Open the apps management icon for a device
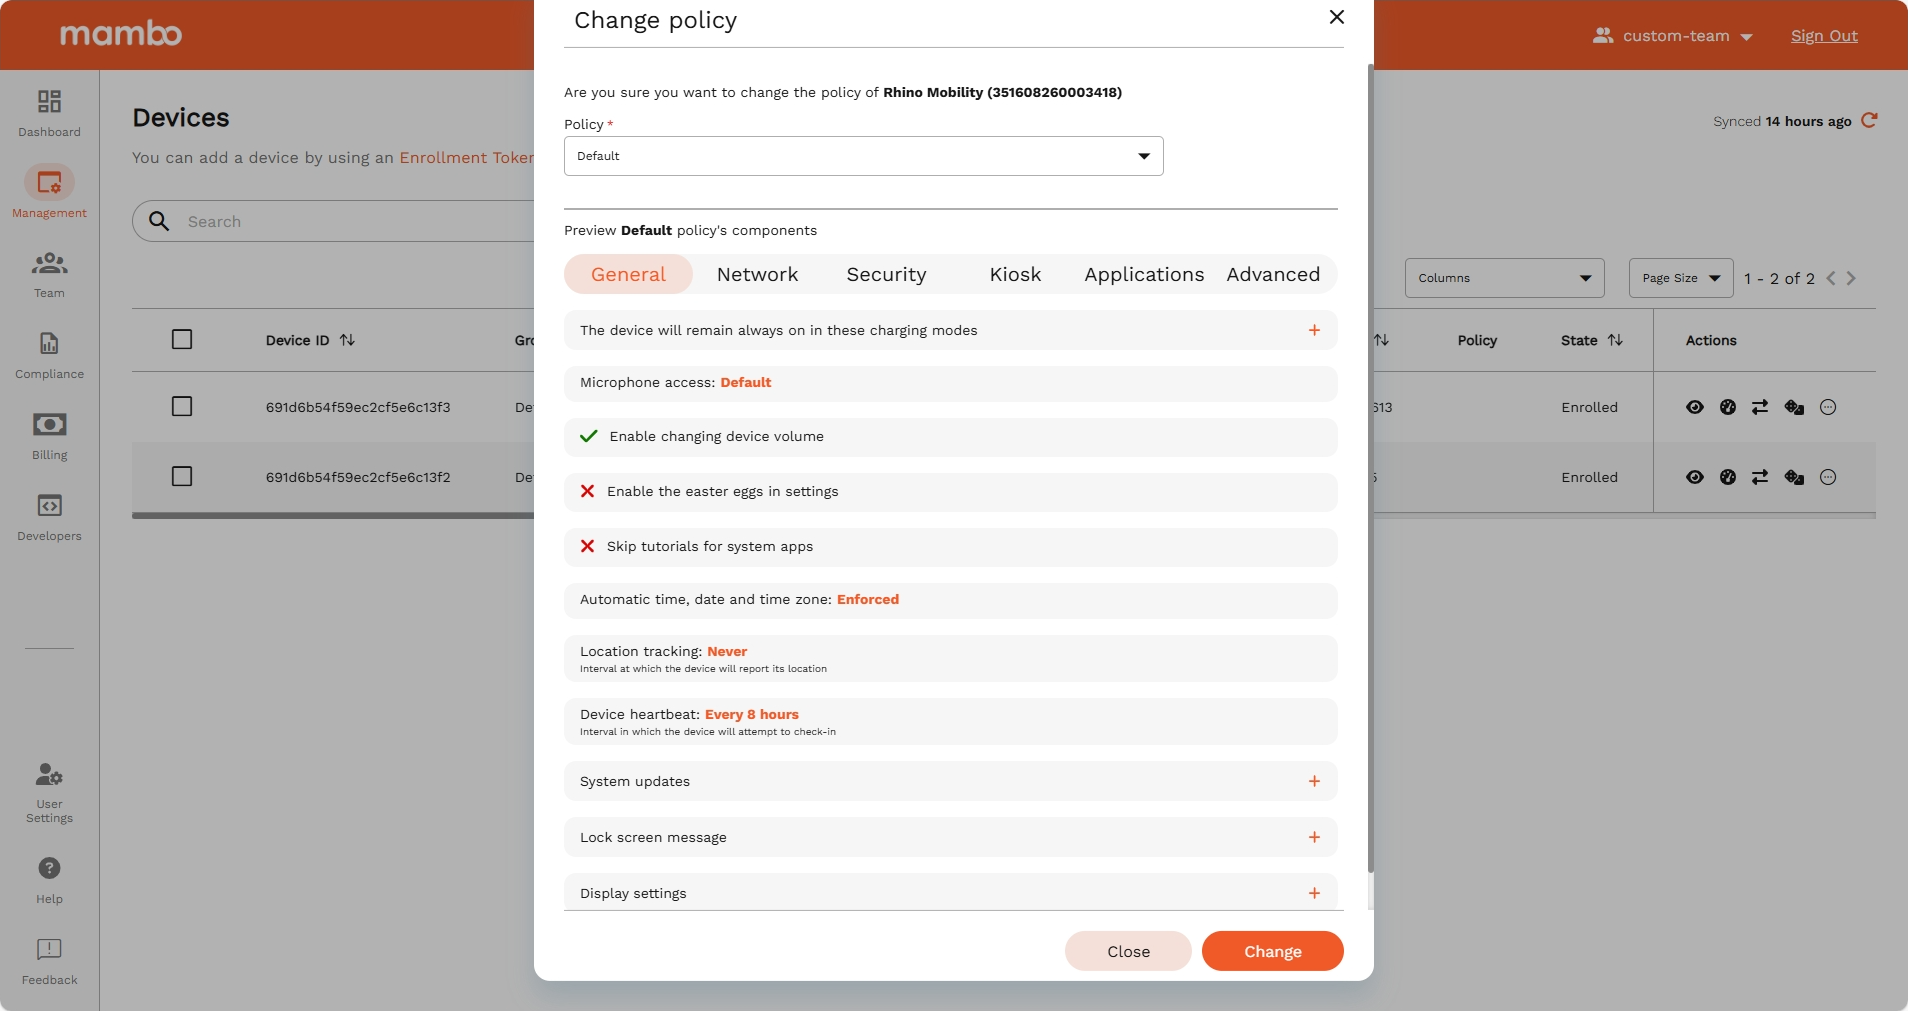Screen dimensions: 1908x1011 pyautogui.click(x=1794, y=407)
